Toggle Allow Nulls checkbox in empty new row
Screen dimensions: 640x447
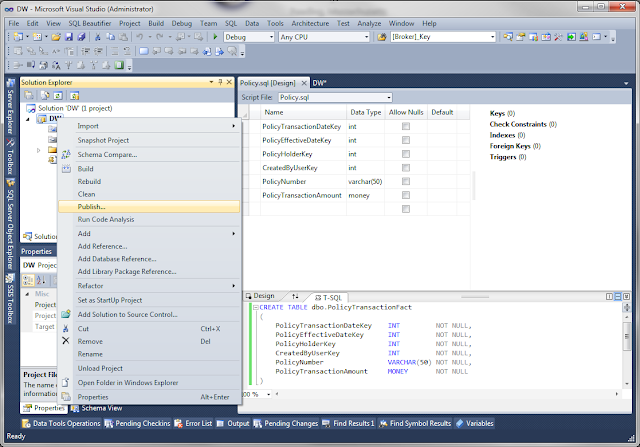(x=406, y=209)
